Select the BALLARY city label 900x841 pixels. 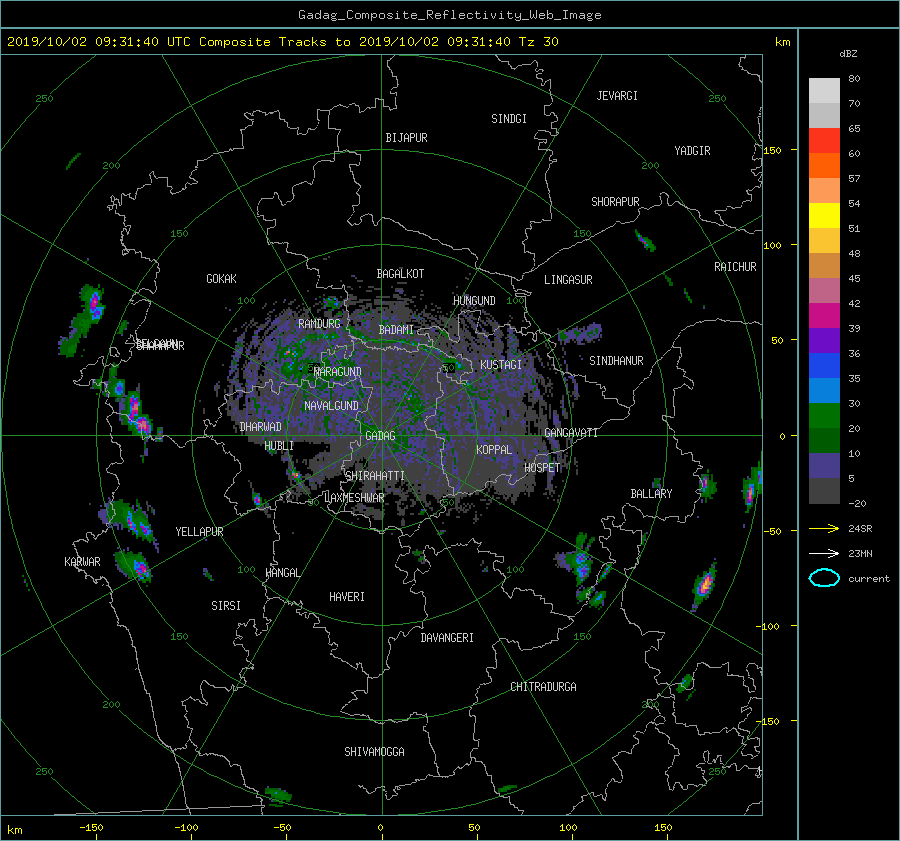651,494
